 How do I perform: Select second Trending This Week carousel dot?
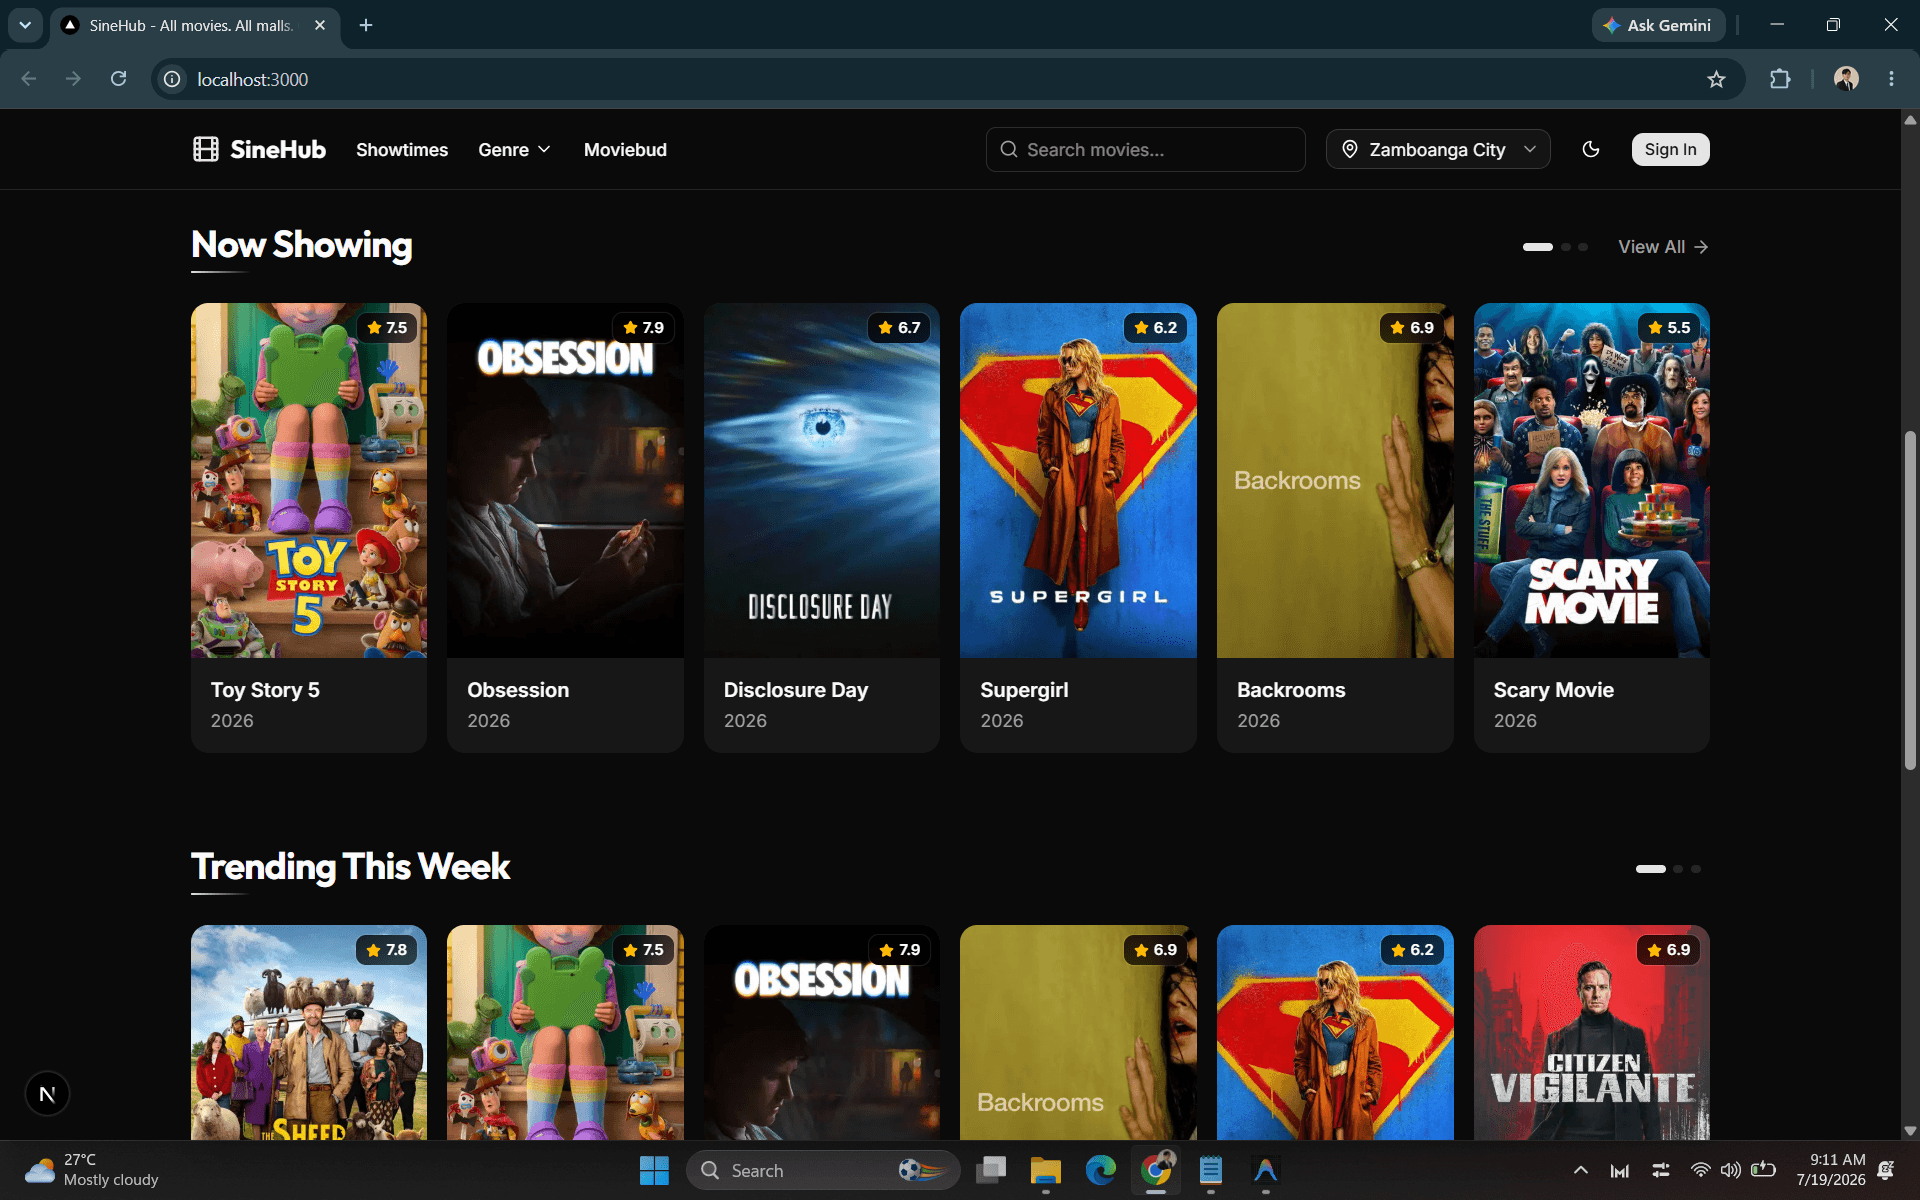click(x=1678, y=869)
